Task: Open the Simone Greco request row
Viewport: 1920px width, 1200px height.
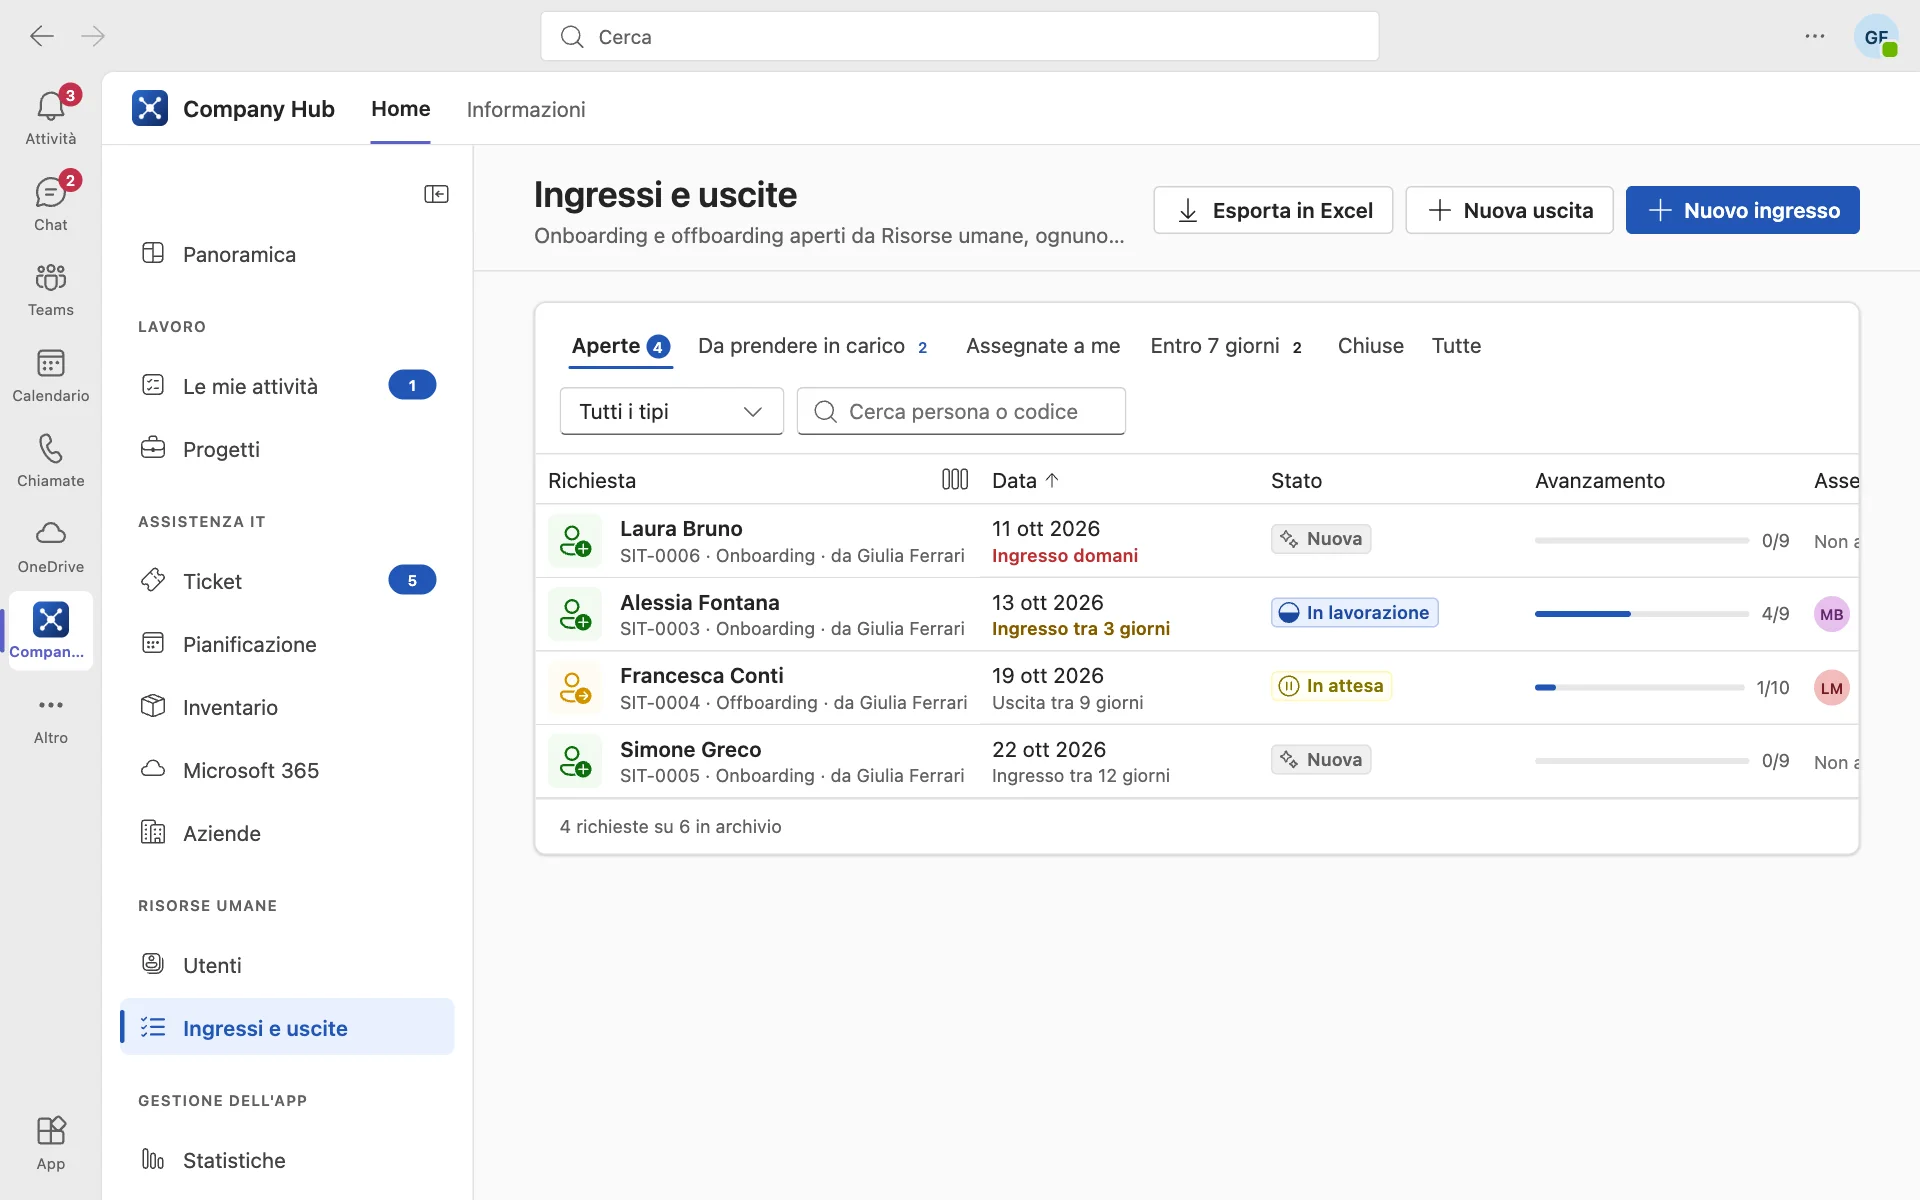Action: 1197,761
